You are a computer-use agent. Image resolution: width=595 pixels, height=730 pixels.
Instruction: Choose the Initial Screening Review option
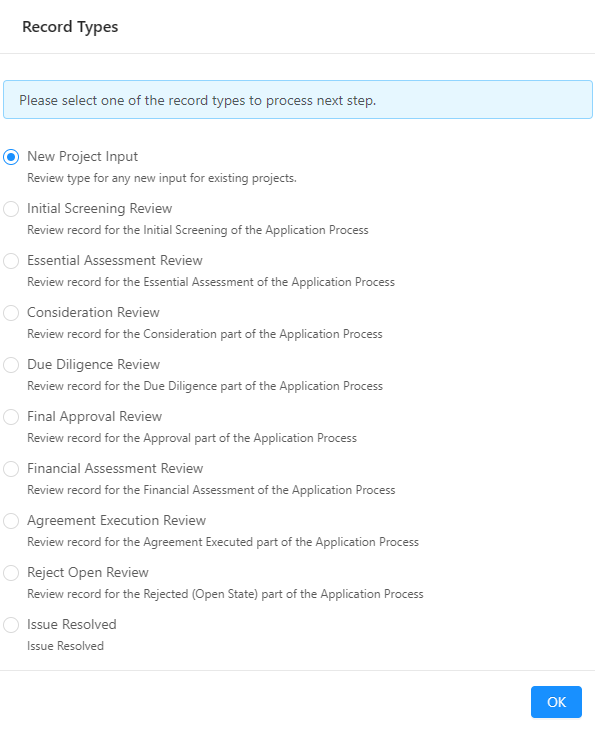pos(11,209)
